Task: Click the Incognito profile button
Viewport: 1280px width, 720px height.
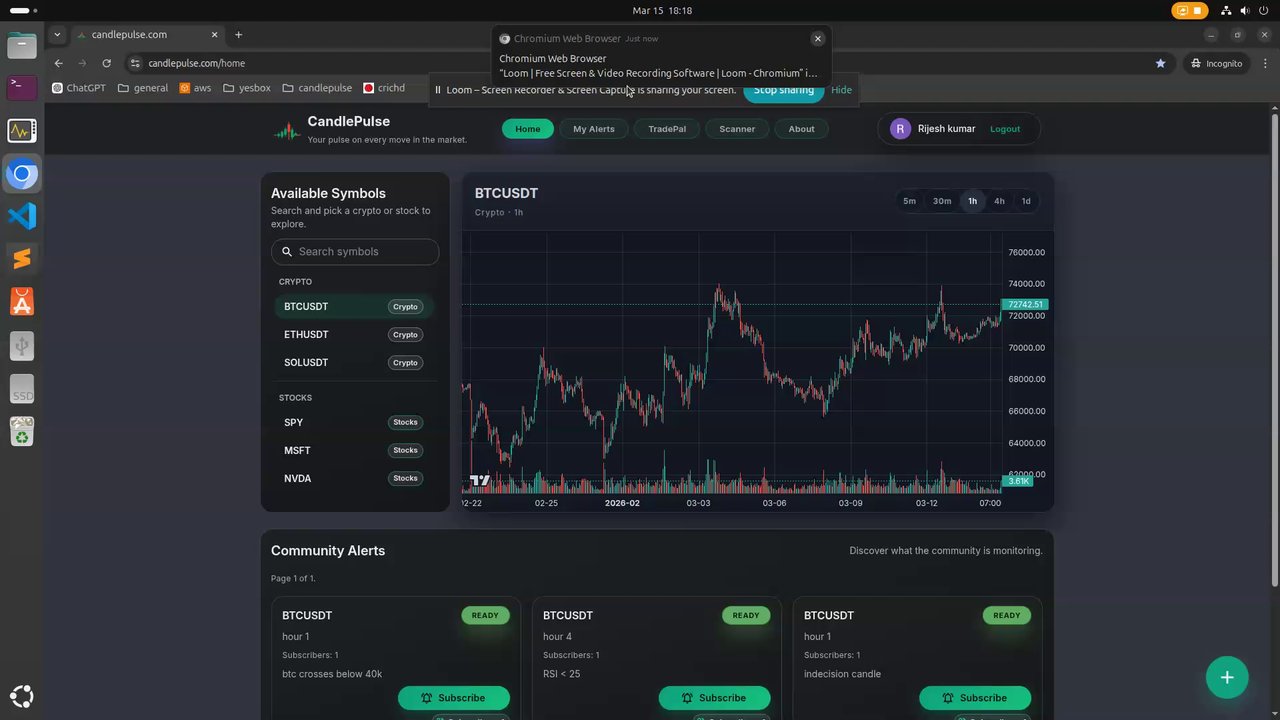Action: click(1216, 63)
